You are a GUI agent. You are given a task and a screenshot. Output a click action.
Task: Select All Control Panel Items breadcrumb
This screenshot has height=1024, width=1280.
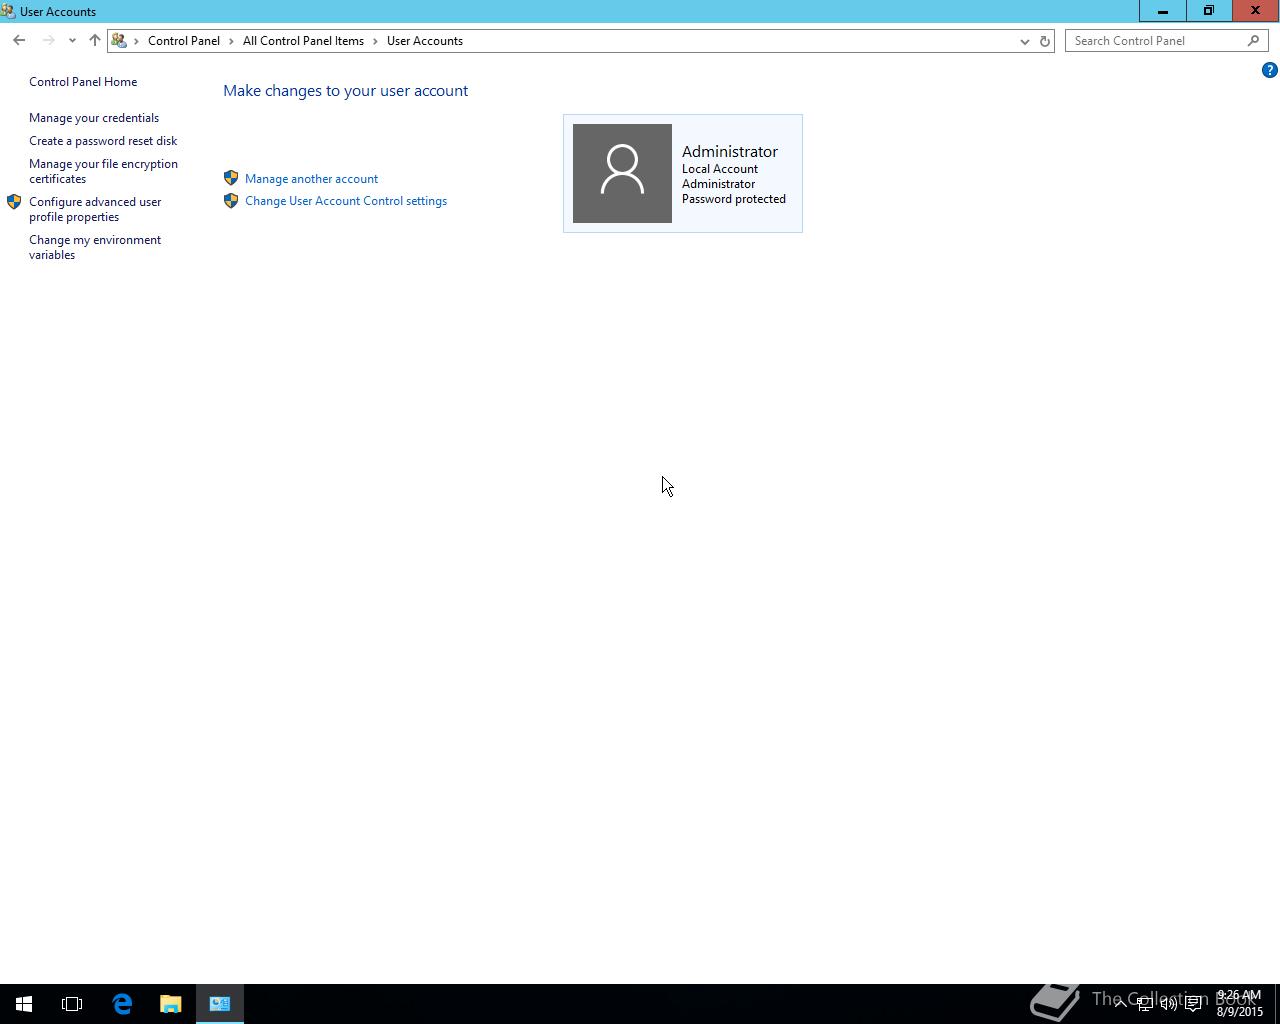tap(303, 41)
